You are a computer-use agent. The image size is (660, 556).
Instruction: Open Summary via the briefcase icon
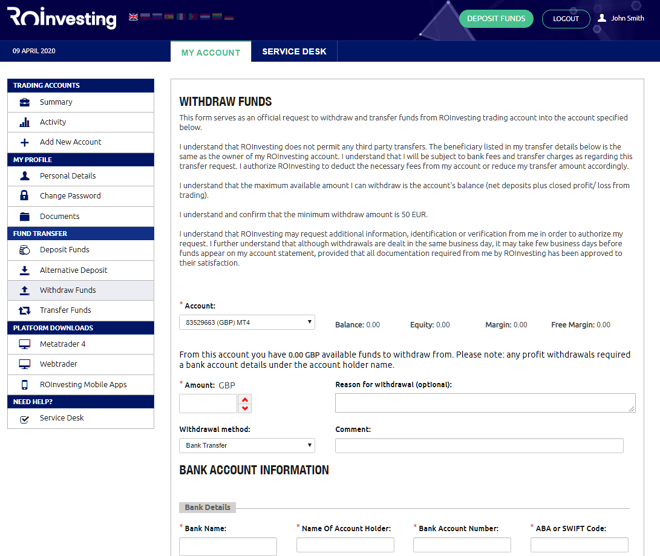coord(25,102)
